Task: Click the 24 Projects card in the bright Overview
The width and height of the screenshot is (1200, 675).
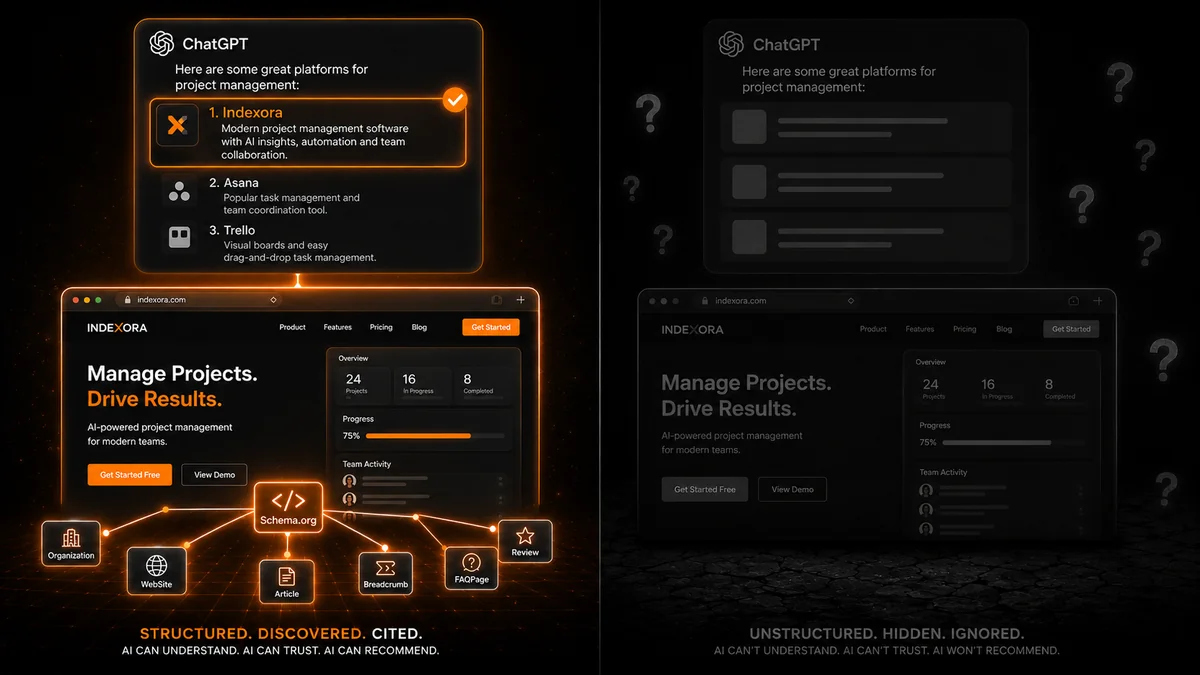Action: (x=362, y=384)
